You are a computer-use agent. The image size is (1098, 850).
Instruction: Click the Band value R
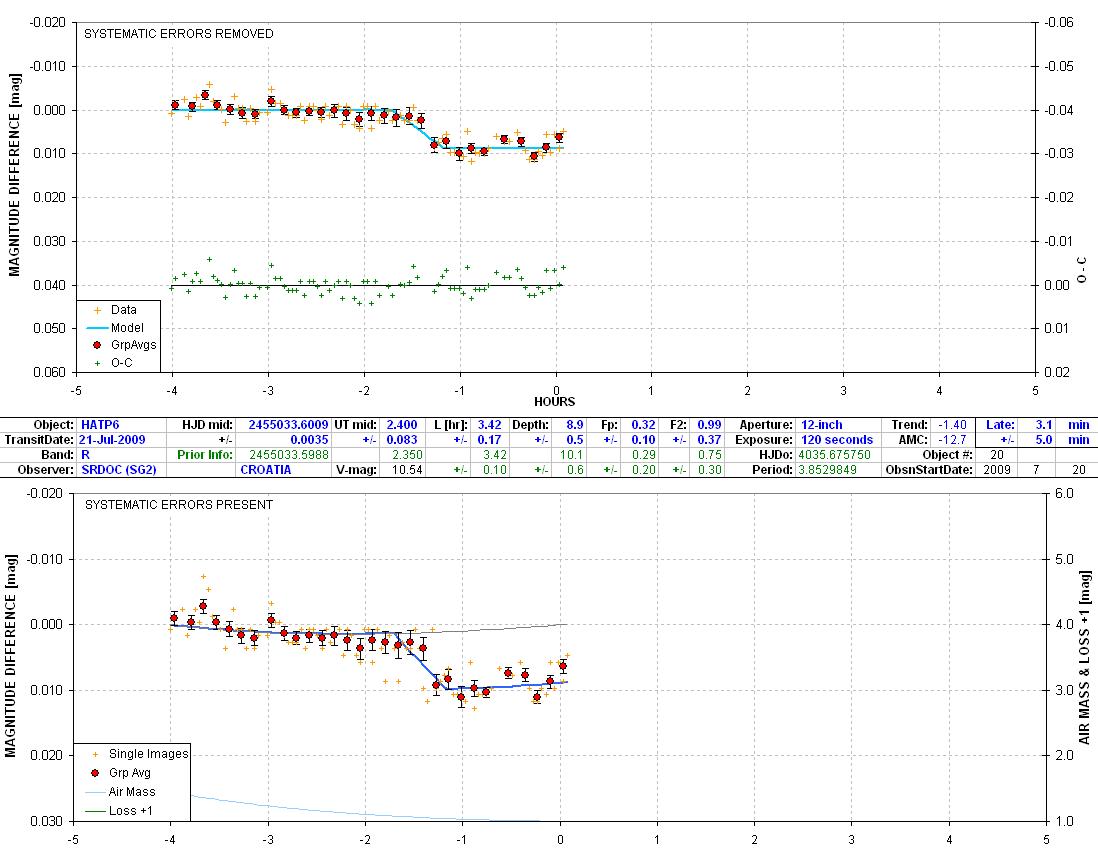[85, 454]
